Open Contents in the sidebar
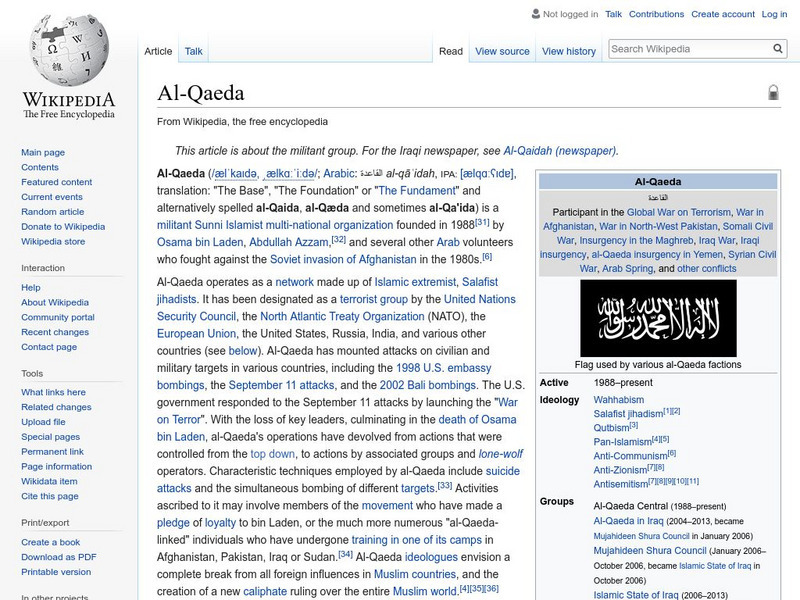Screen dimensions: 800x600 coord(40,167)
